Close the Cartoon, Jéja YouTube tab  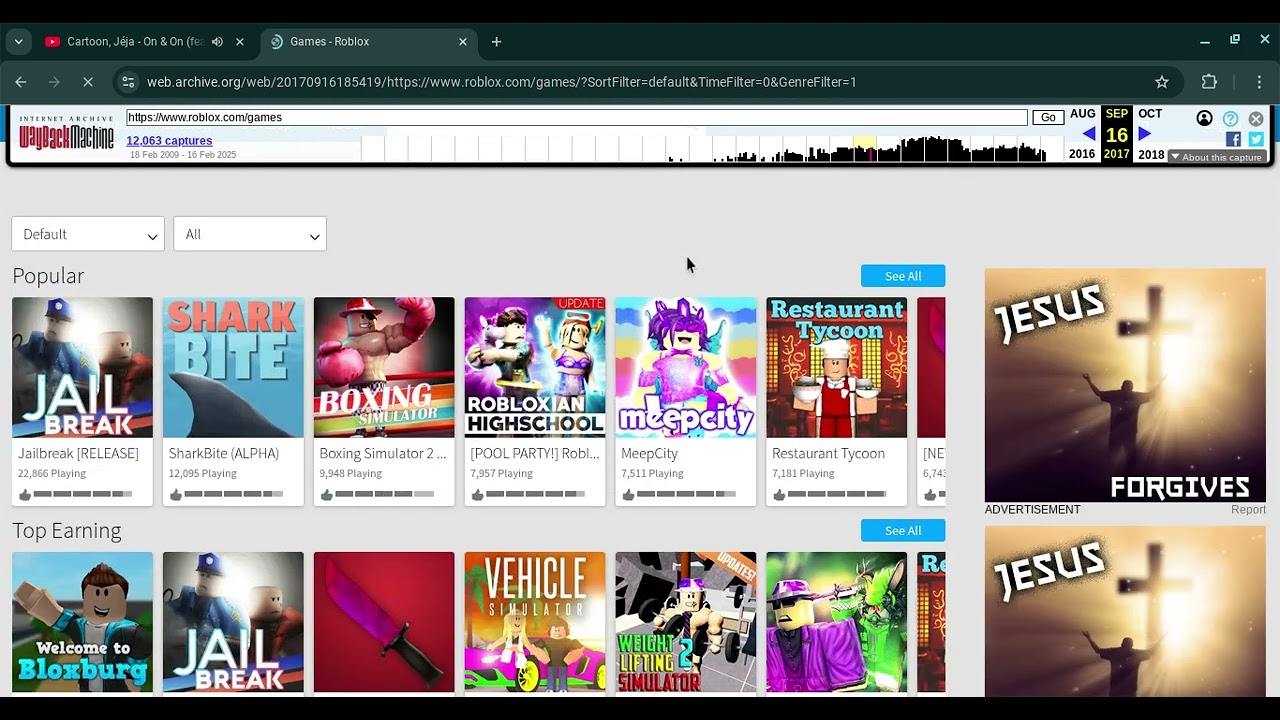[x=240, y=42]
